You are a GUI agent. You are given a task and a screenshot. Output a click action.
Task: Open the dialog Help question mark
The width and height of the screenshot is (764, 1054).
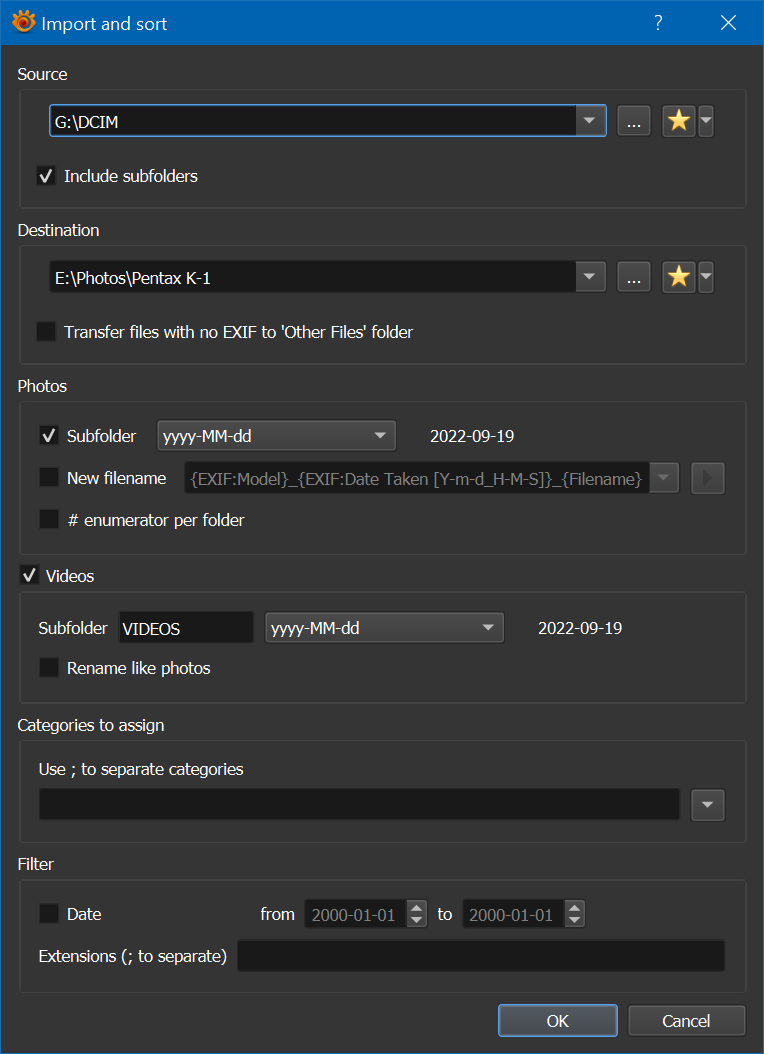(x=658, y=23)
